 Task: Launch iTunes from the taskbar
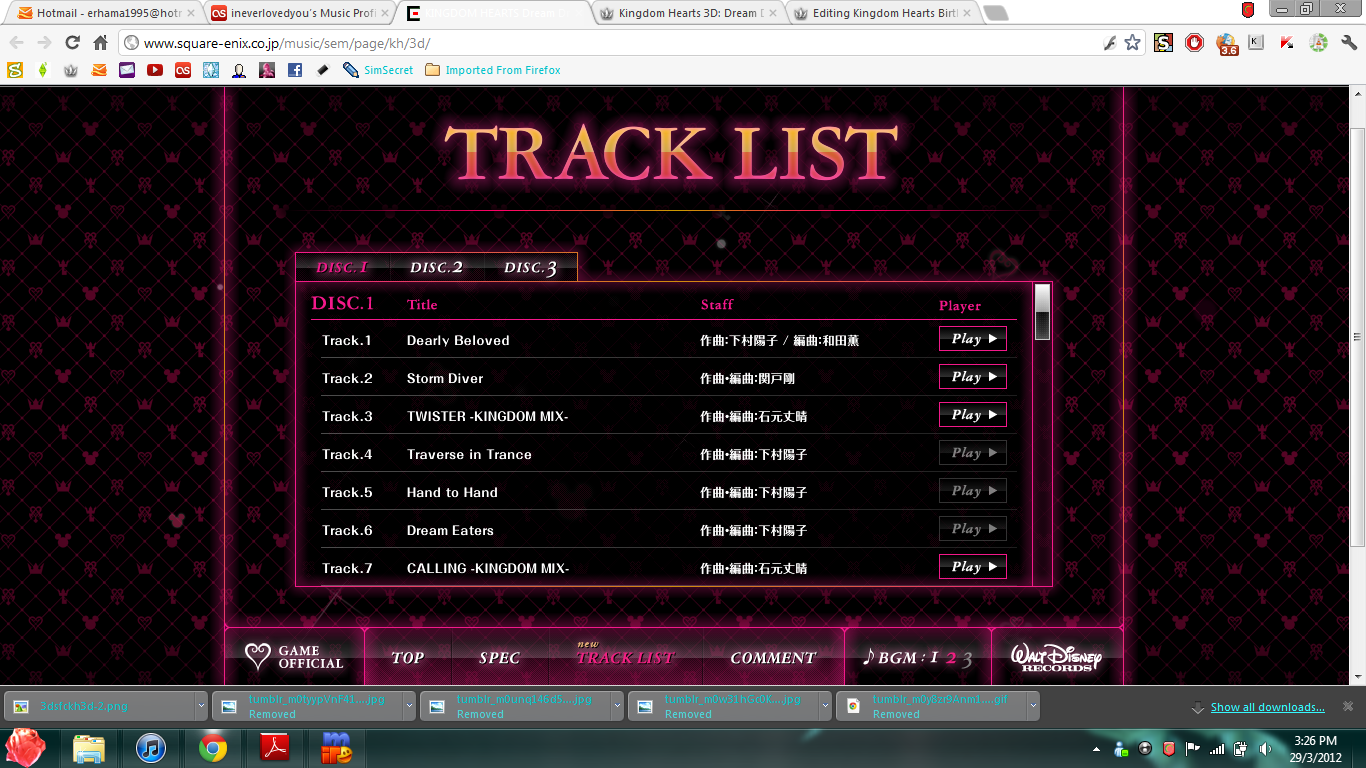click(150, 748)
